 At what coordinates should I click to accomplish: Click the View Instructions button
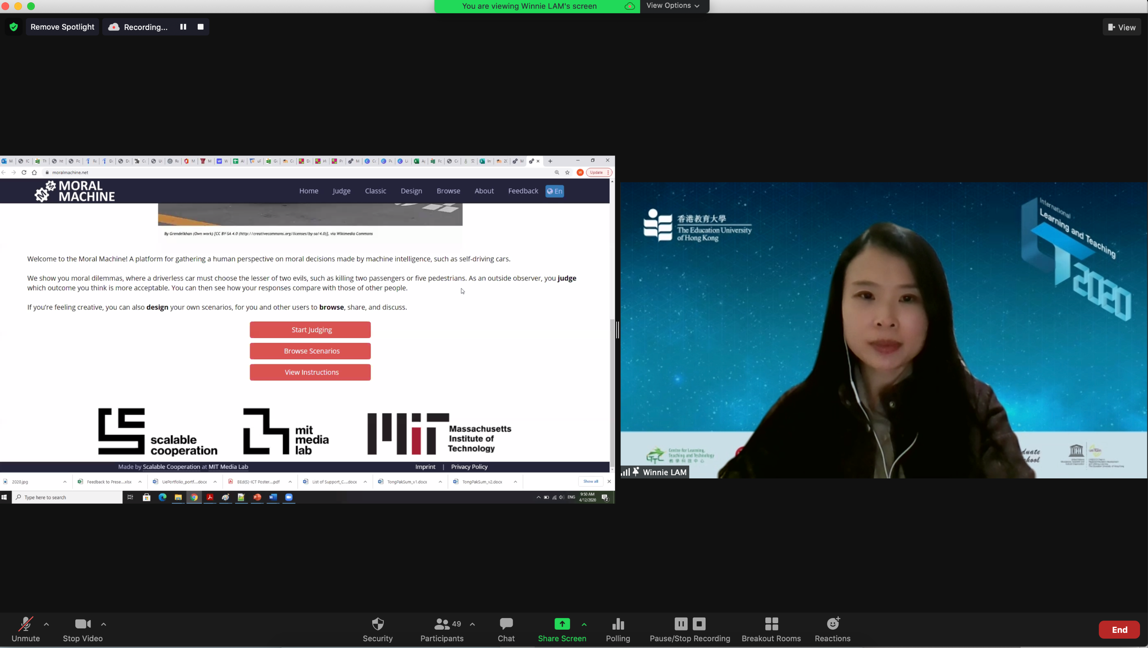[310, 372]
